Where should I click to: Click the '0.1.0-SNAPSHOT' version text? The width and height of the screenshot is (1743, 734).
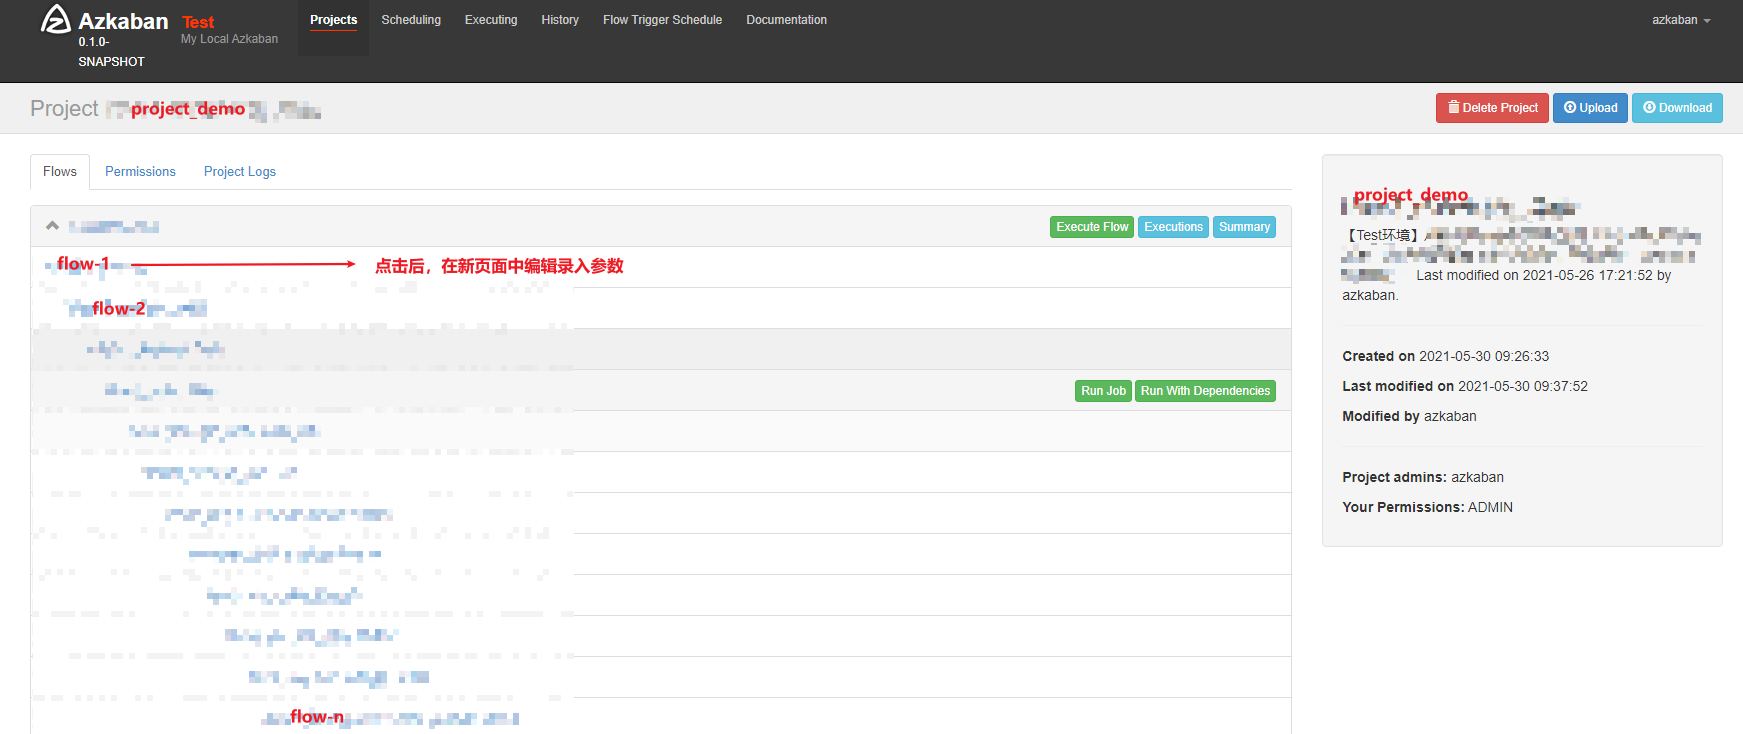[x=111, y=52]
